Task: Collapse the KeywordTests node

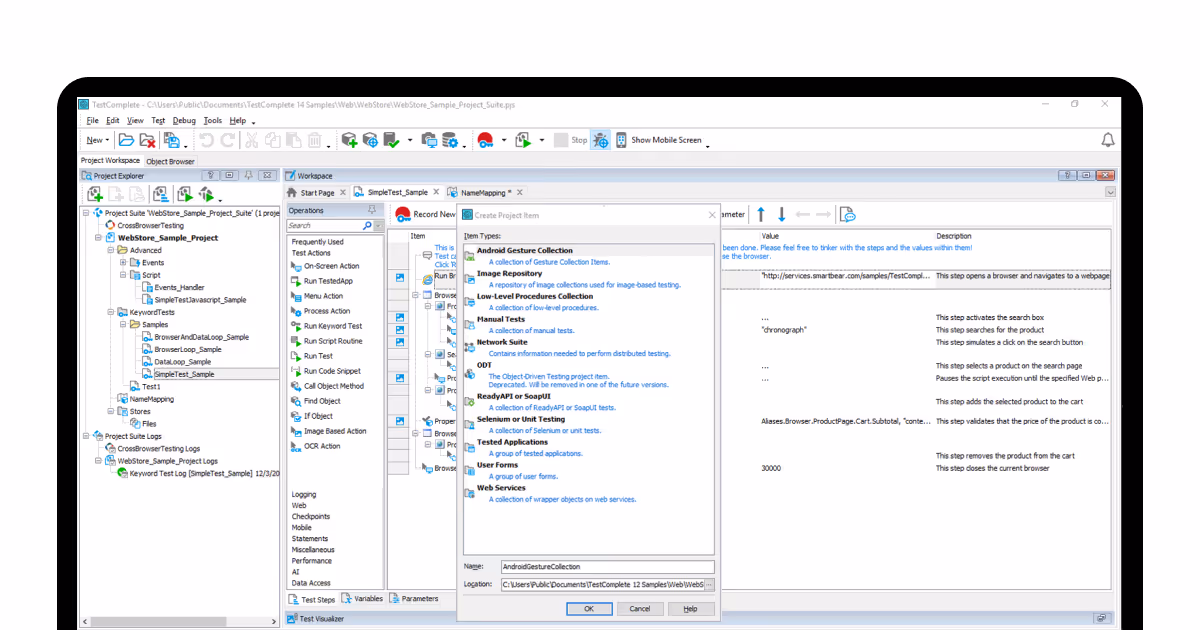Action: pyautogui.click(x=110, y=312)
